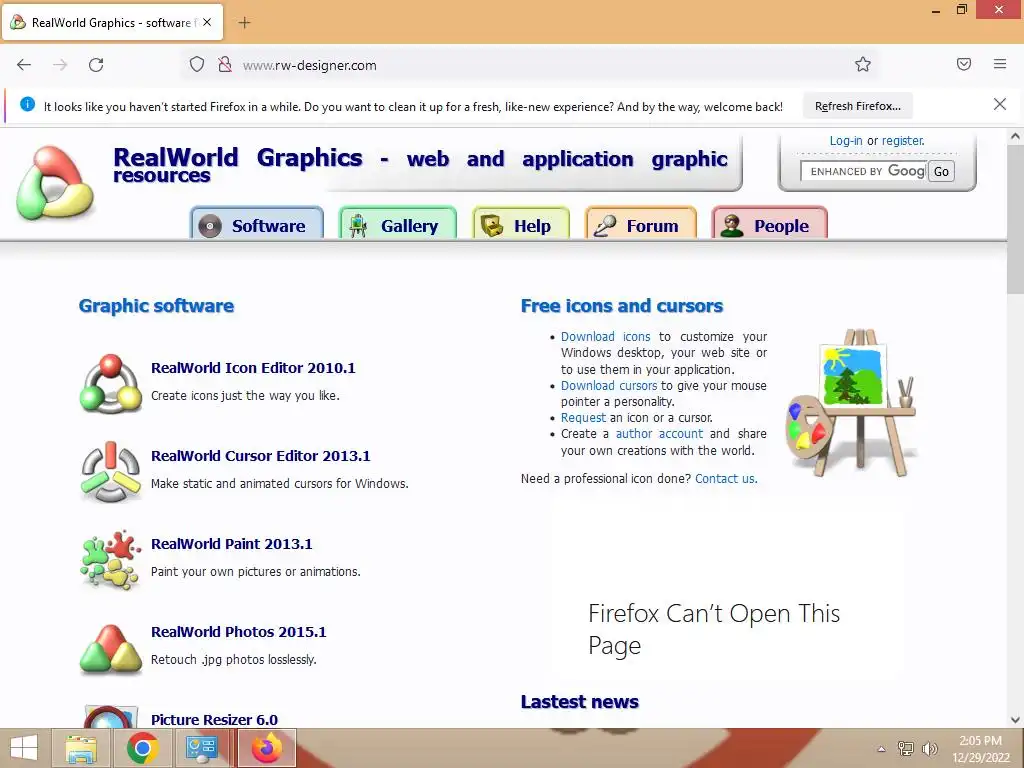Click the insecure connection padlock icon
1024x768 pixels.
click(x=225, y=65)
